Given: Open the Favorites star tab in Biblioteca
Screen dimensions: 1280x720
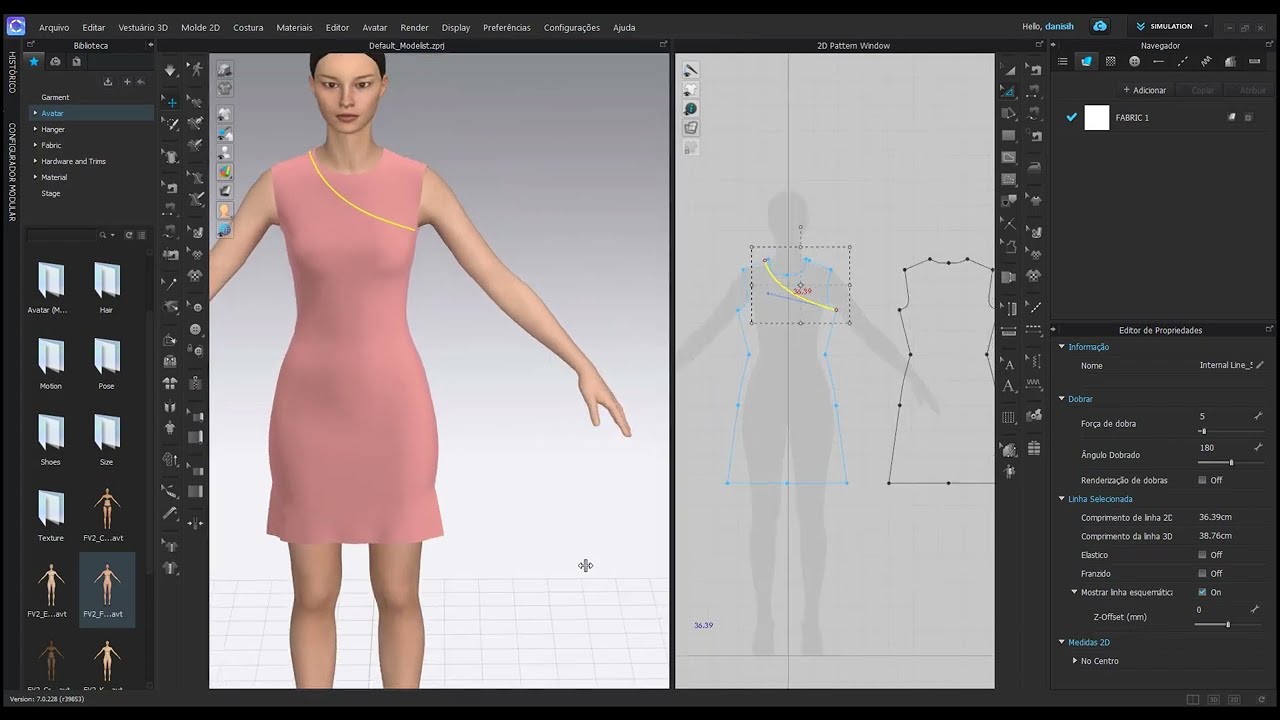Looking at the screenshot, I should 34,61.
